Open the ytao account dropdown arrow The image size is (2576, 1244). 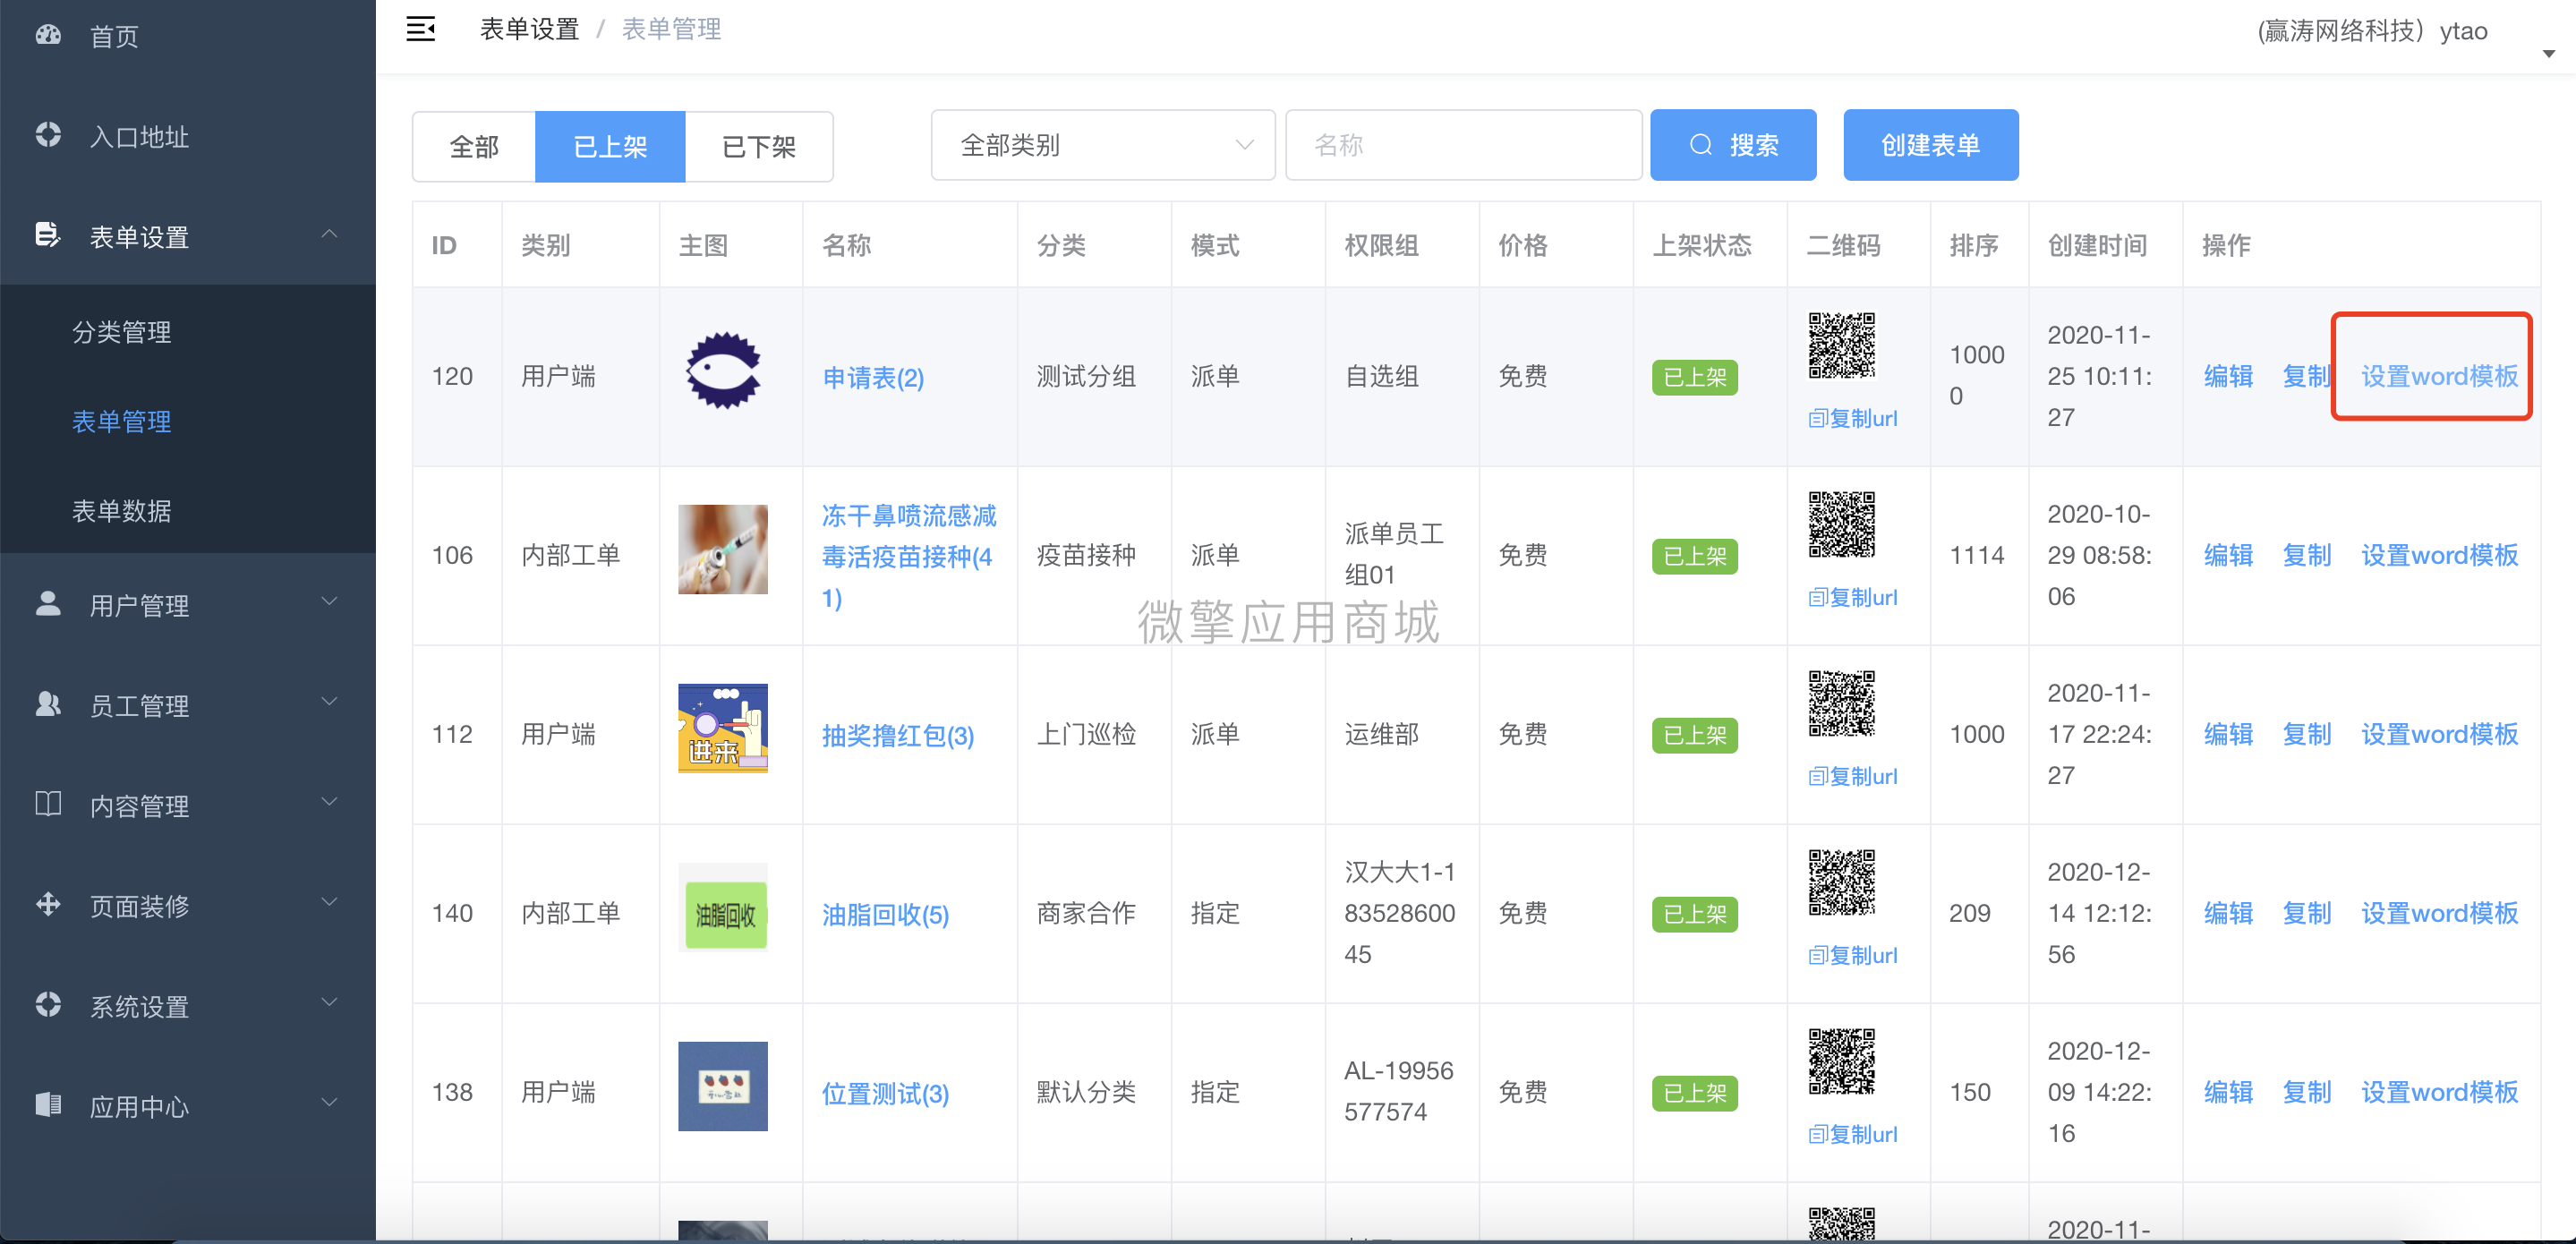point(2549,54)
